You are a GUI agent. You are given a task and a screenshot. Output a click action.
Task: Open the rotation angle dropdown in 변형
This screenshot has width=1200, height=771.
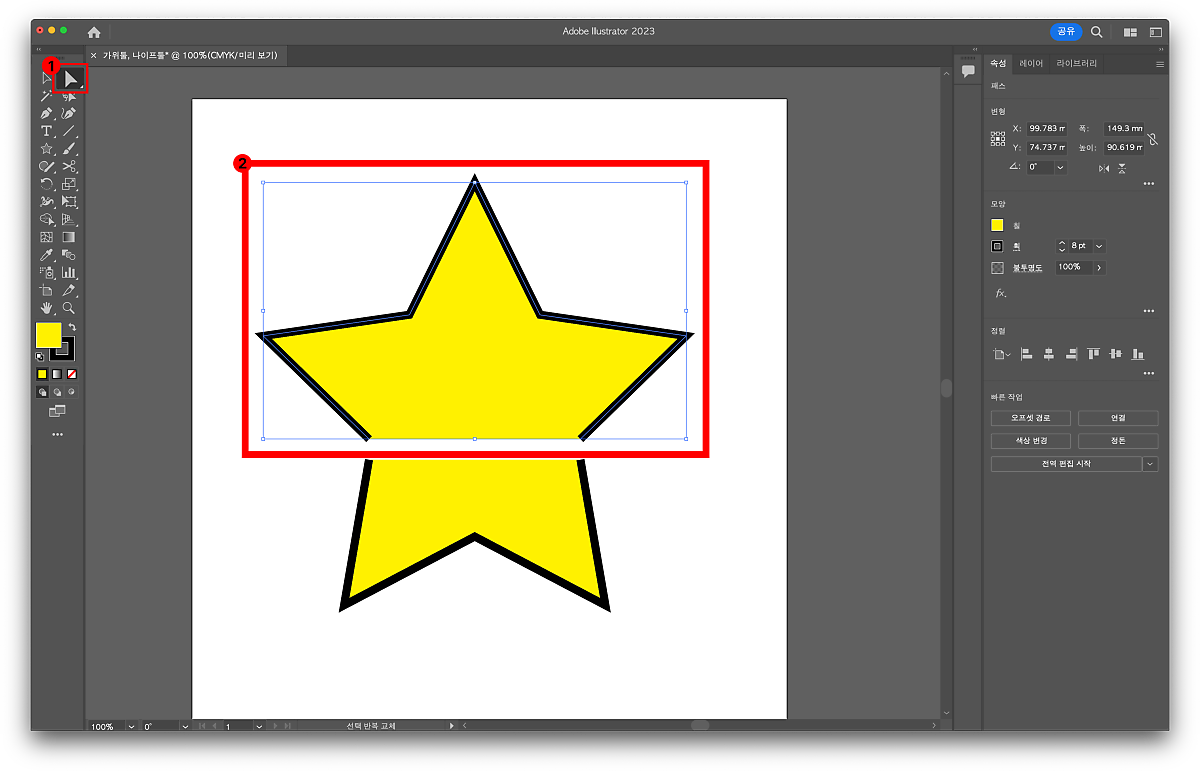[x=1060, y=167]
